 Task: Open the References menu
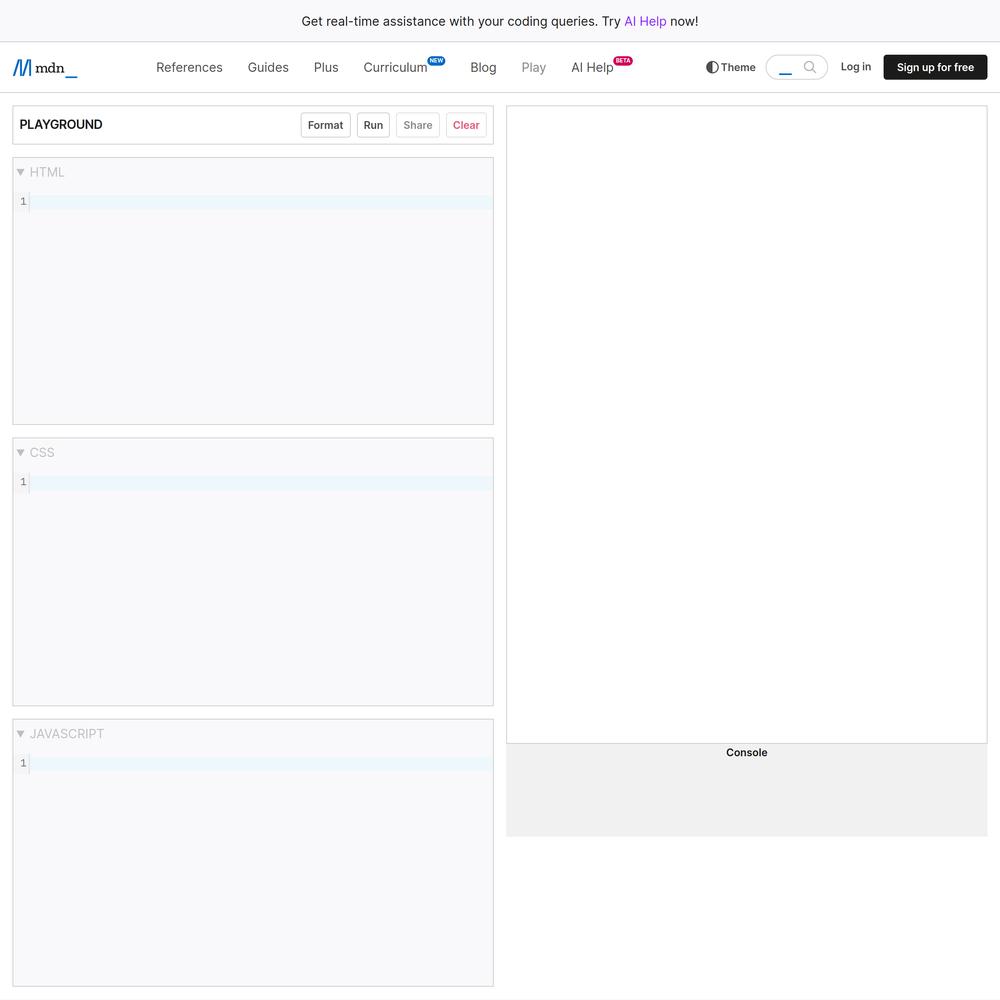pyautogui.click(x=189, y=68)
